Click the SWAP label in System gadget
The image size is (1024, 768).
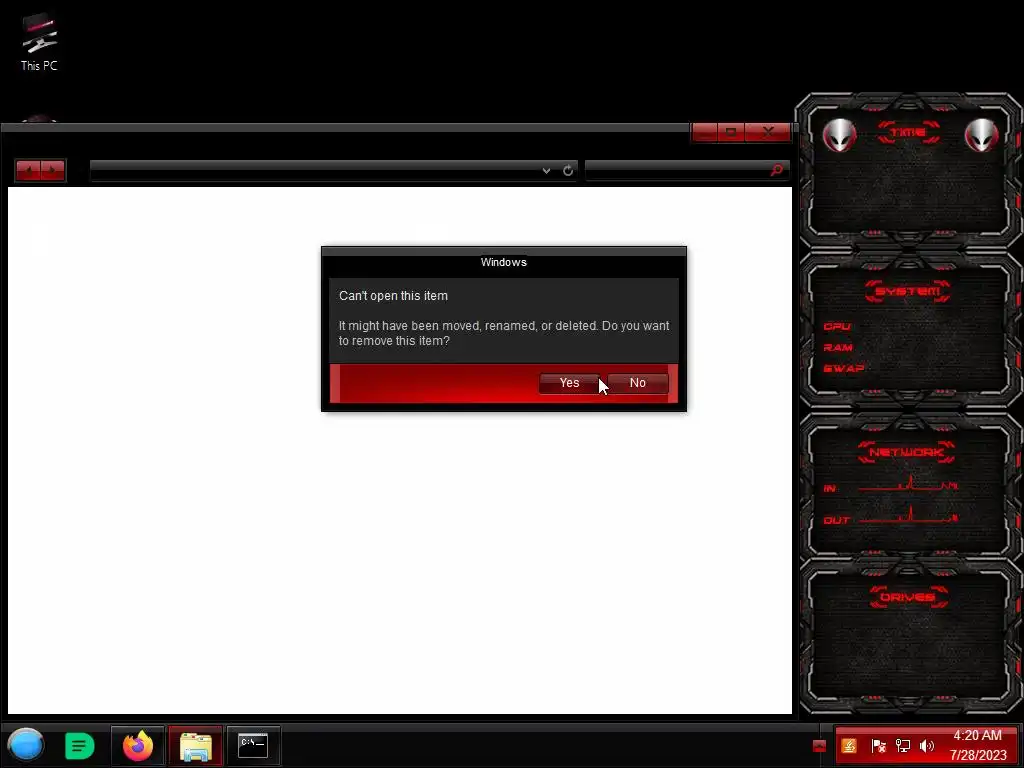(844, 368)
